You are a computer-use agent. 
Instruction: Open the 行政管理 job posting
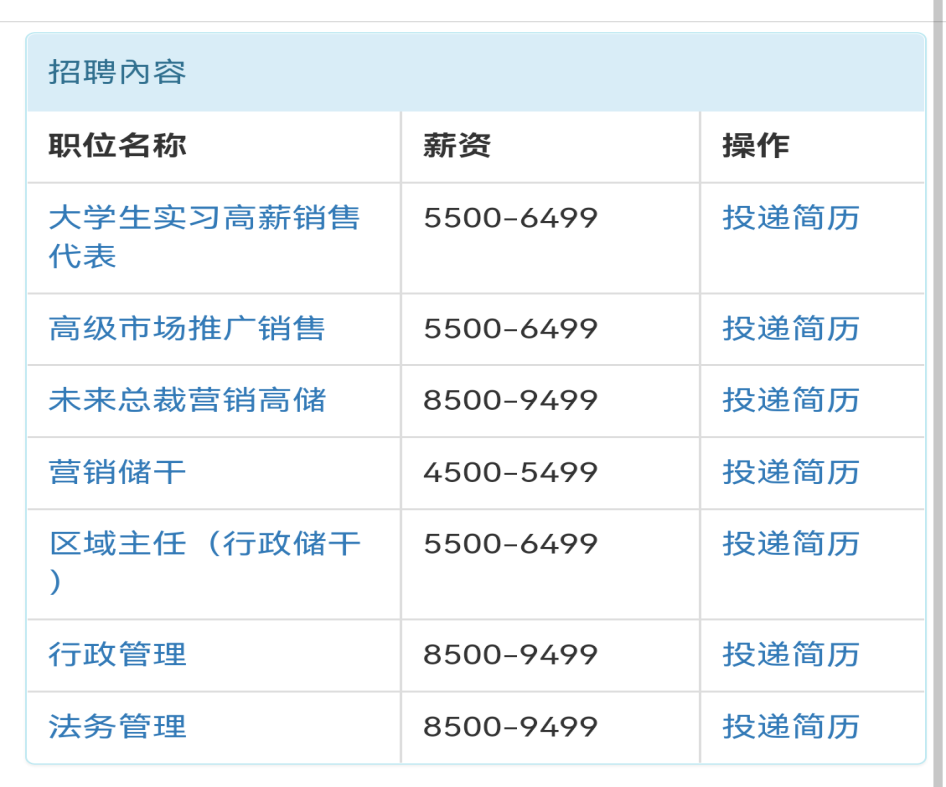(118, 655)
